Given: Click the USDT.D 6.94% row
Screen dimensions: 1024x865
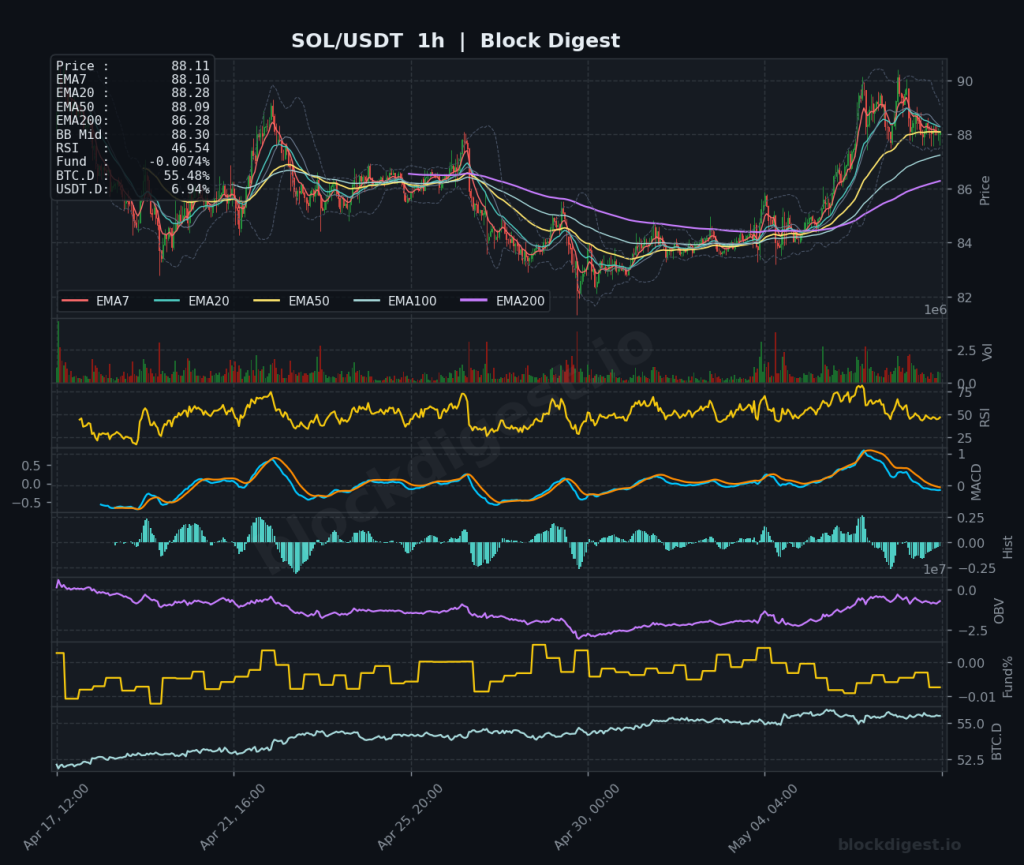Looking at the screenshot, I should tap(133, 189).
